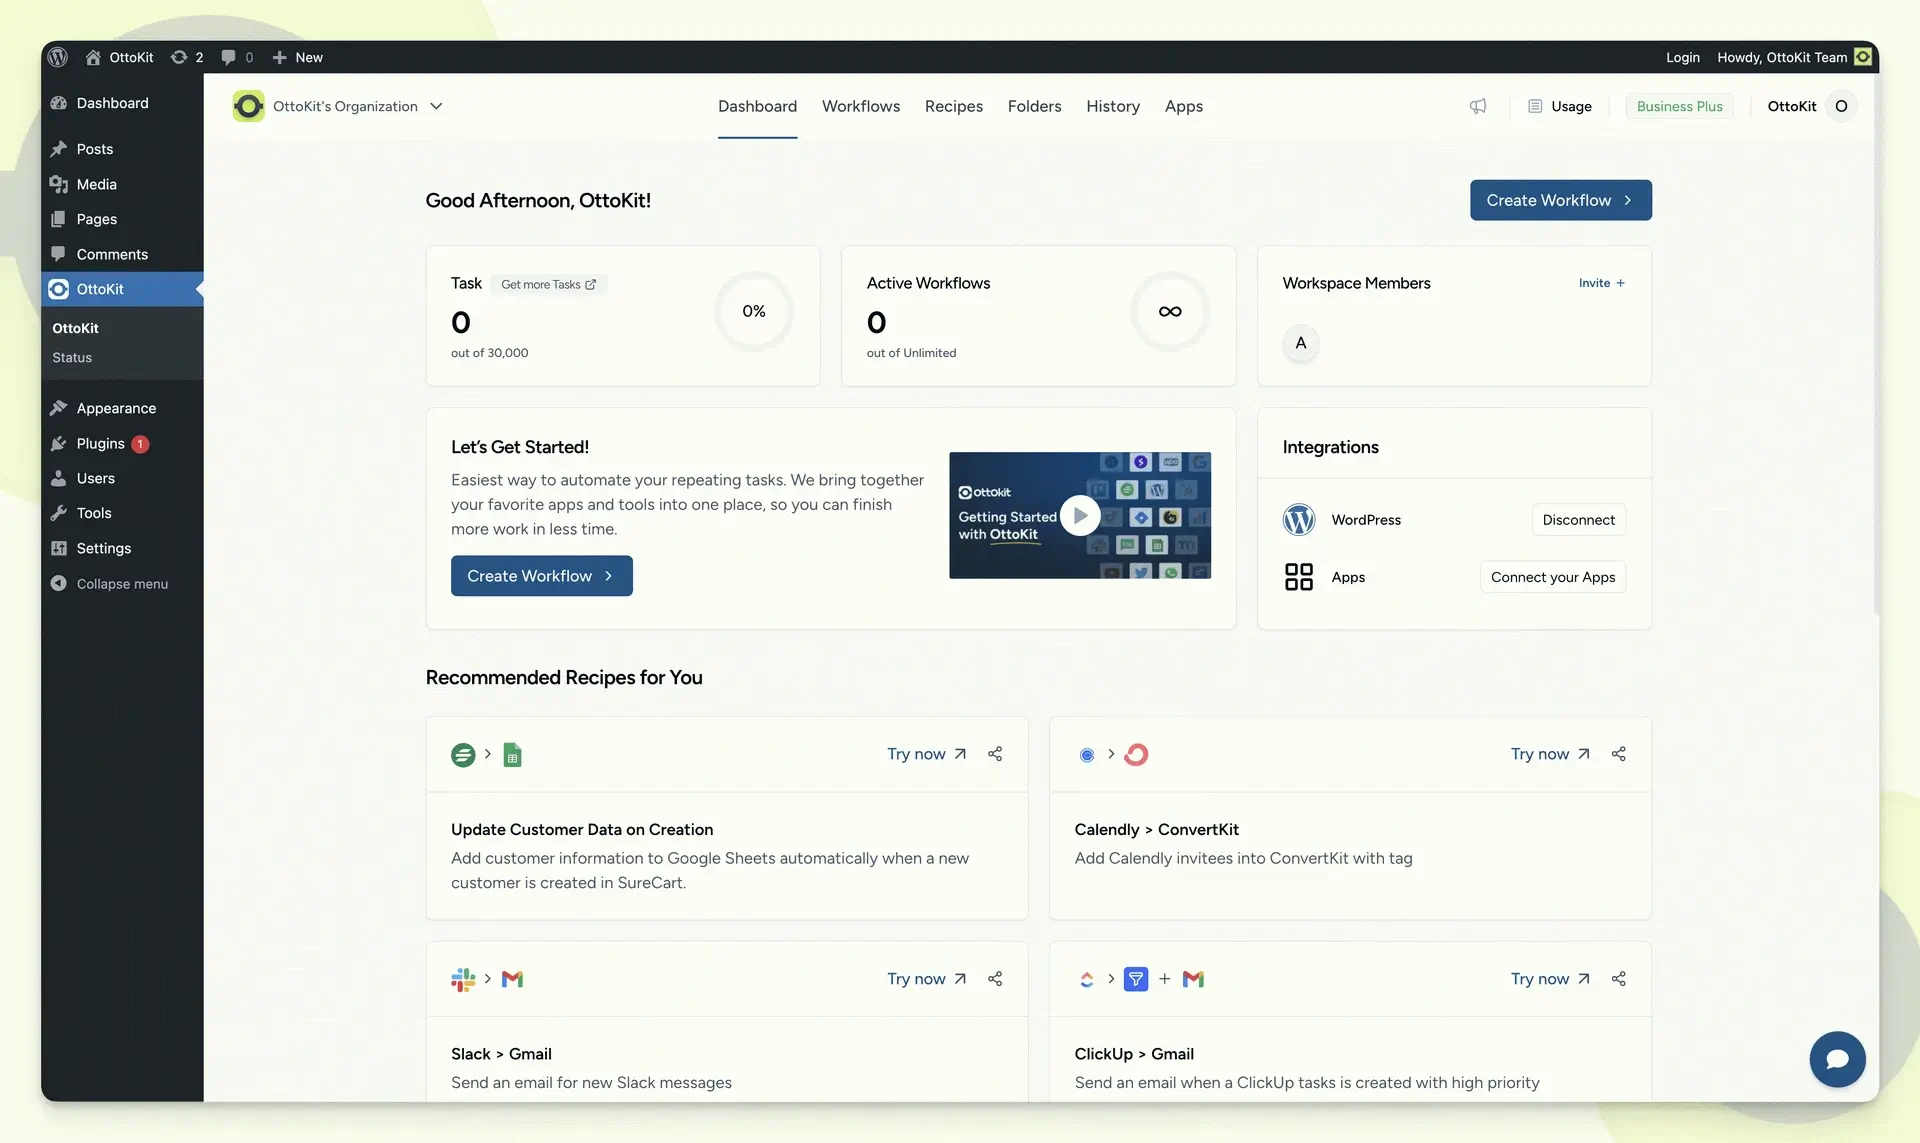Open the Usage page
Viewport: 1920px width, 1143px height.
pyautogui.click(x=1560, y=106)
